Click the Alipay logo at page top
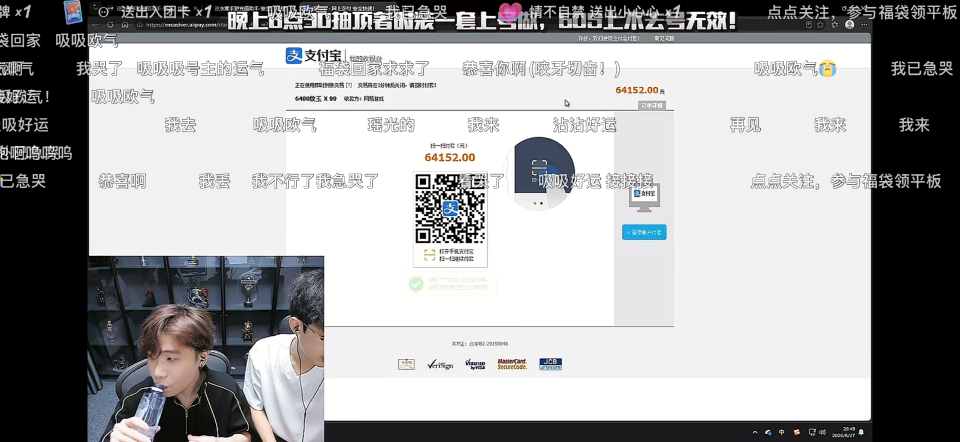The width and height of the screenshot is (960, 442). click(313, 56)
